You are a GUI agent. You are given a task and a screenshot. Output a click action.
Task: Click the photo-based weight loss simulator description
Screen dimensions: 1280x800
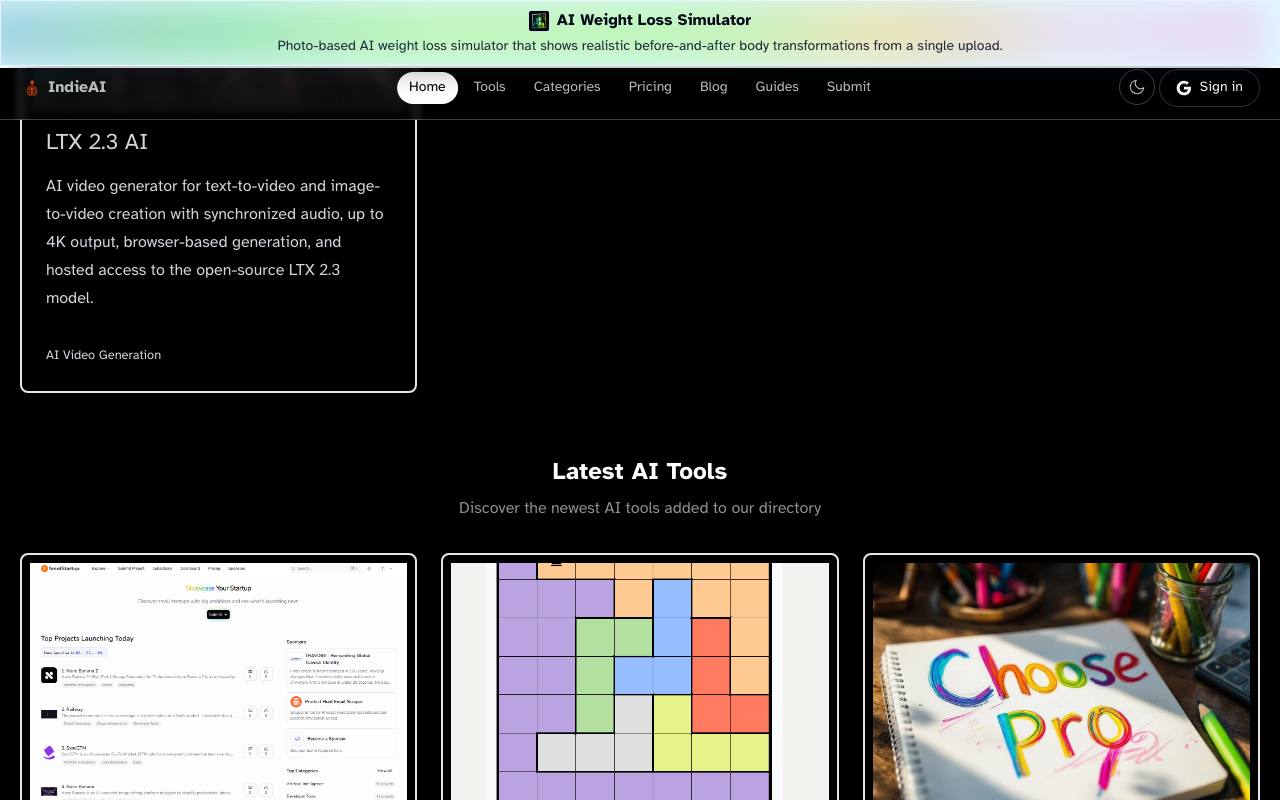click(x=640, y=46)
